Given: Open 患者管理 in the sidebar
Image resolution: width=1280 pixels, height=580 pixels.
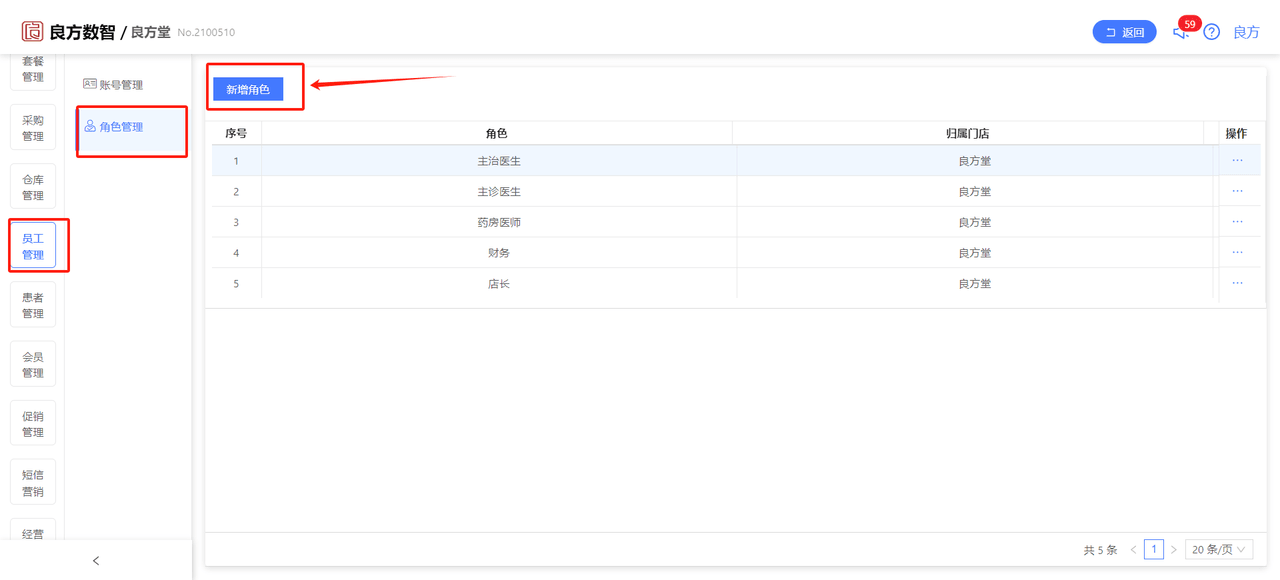Looking at the screenshot, I should pos(33,305).
